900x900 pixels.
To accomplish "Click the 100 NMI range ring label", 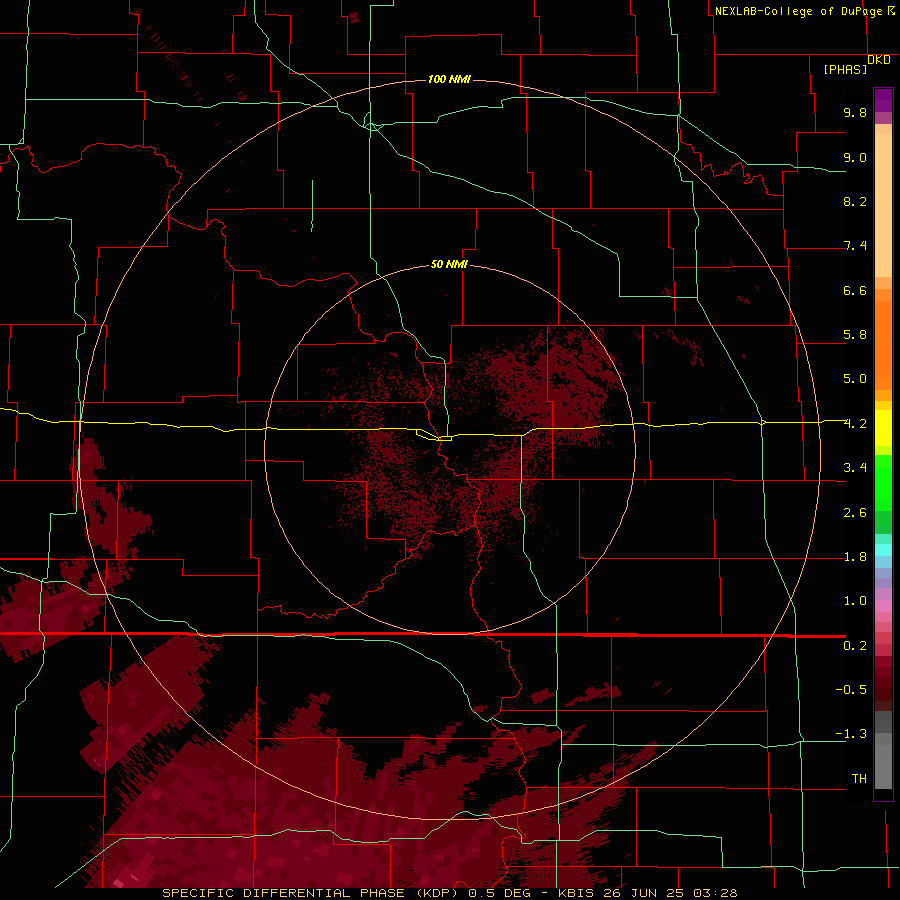I will pos(449,79).
